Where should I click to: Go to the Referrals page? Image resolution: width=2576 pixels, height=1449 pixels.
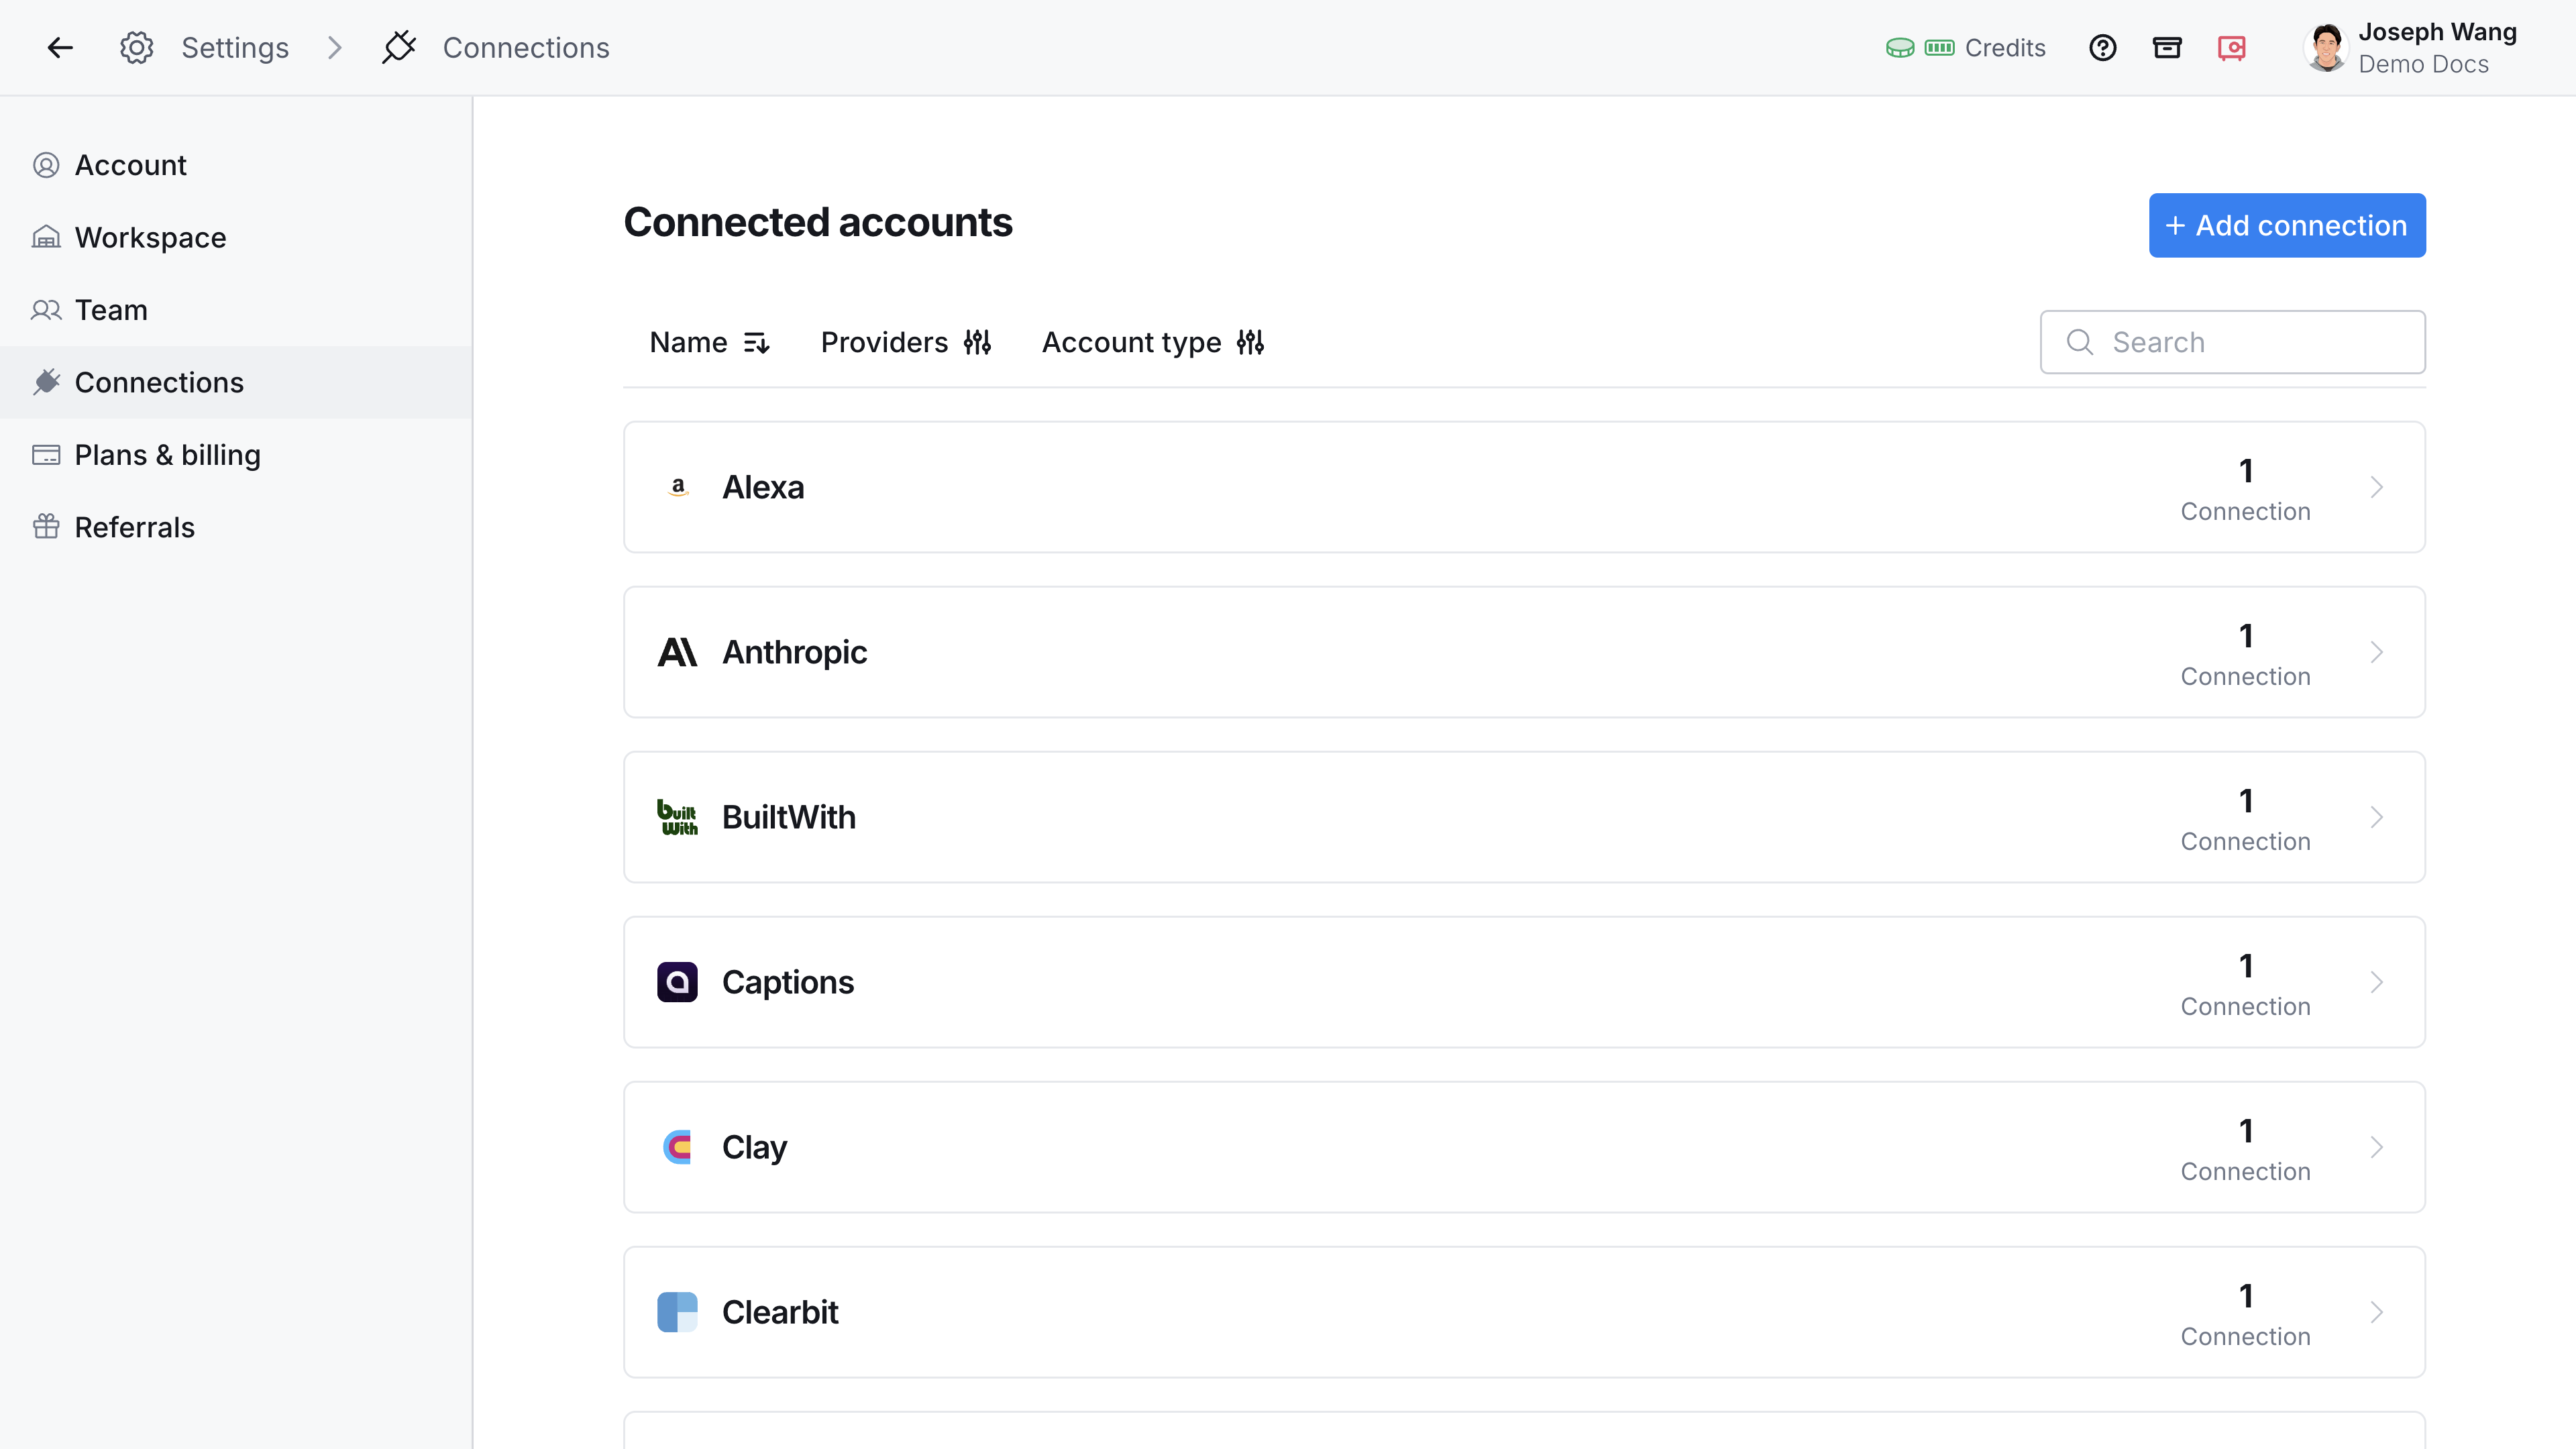[x=236, y=527]
